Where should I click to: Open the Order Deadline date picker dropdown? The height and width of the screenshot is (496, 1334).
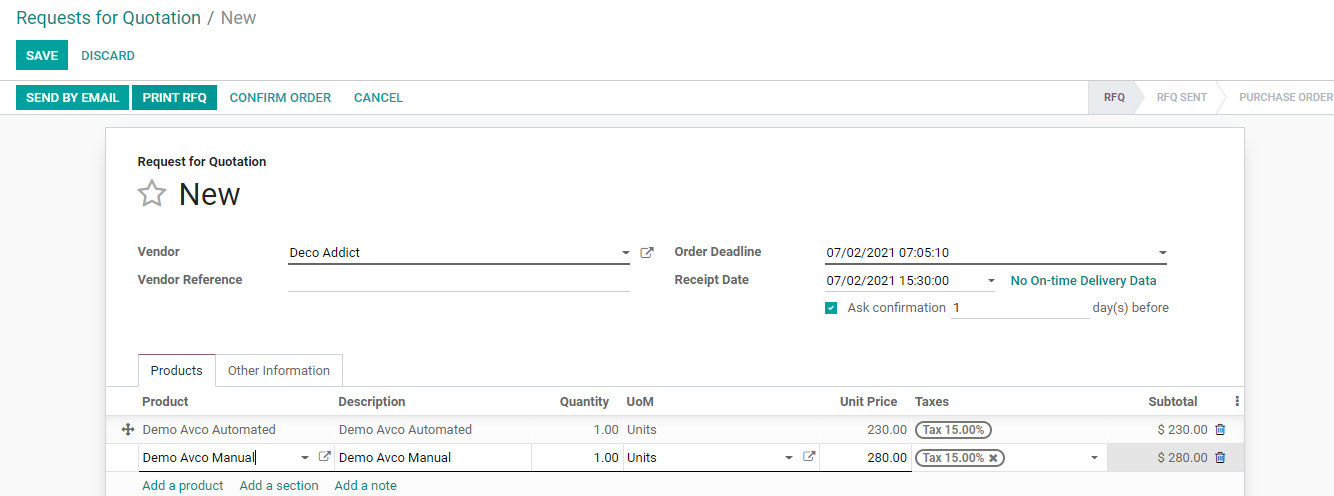coord(1163,253)
